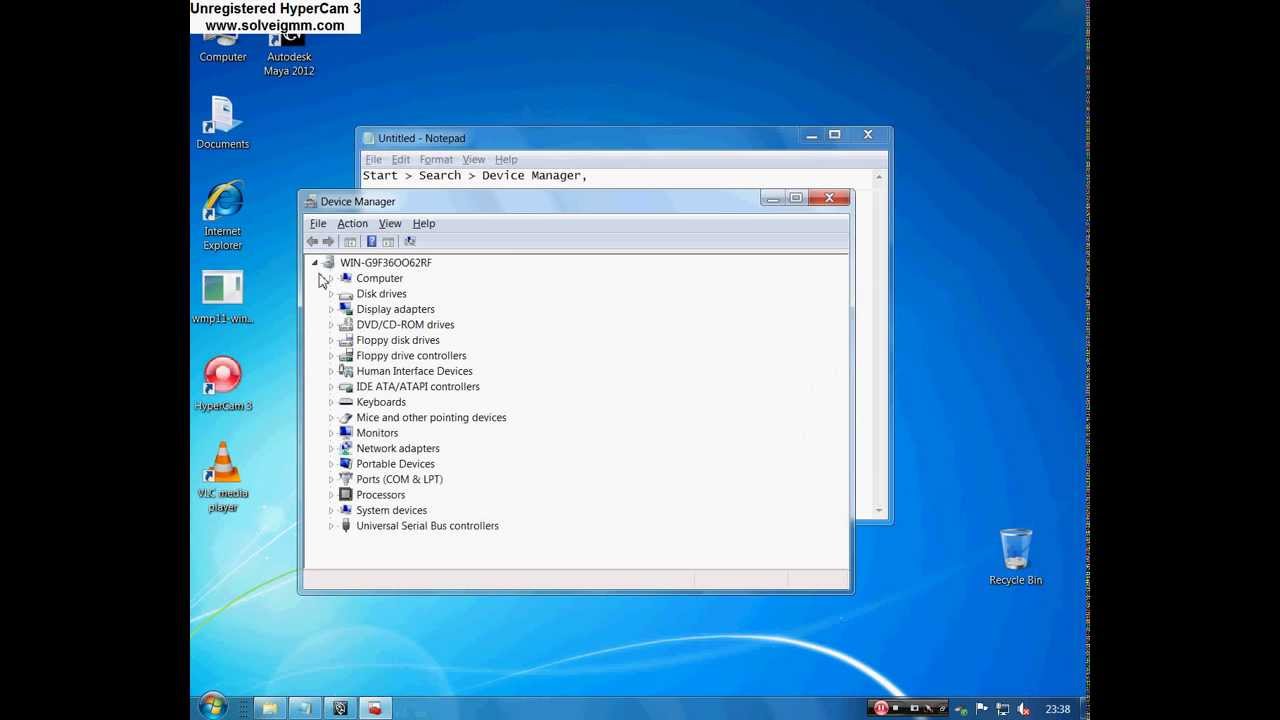The image size is (1280, 720).
Task: Click the Show/Hide Console Tree toolbar icon
Action: 350,241
